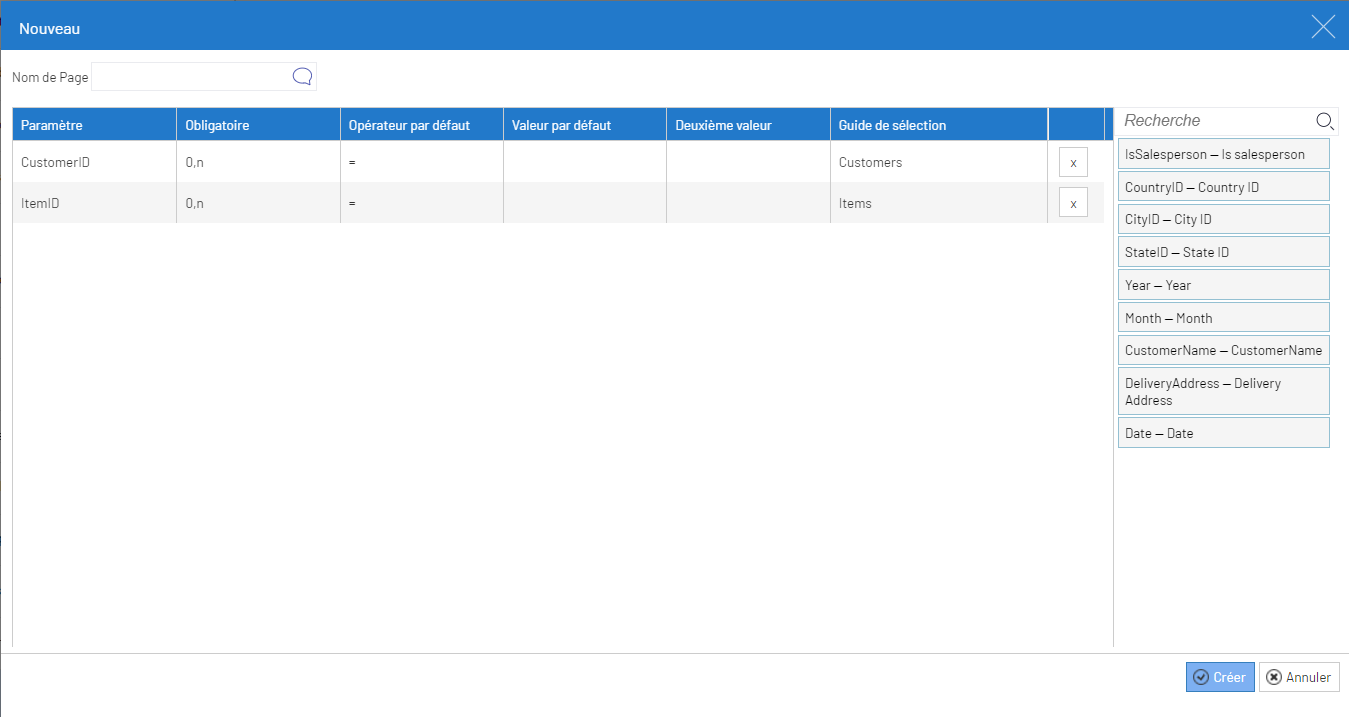Add the Year — Year parameter

point(1223,285)
